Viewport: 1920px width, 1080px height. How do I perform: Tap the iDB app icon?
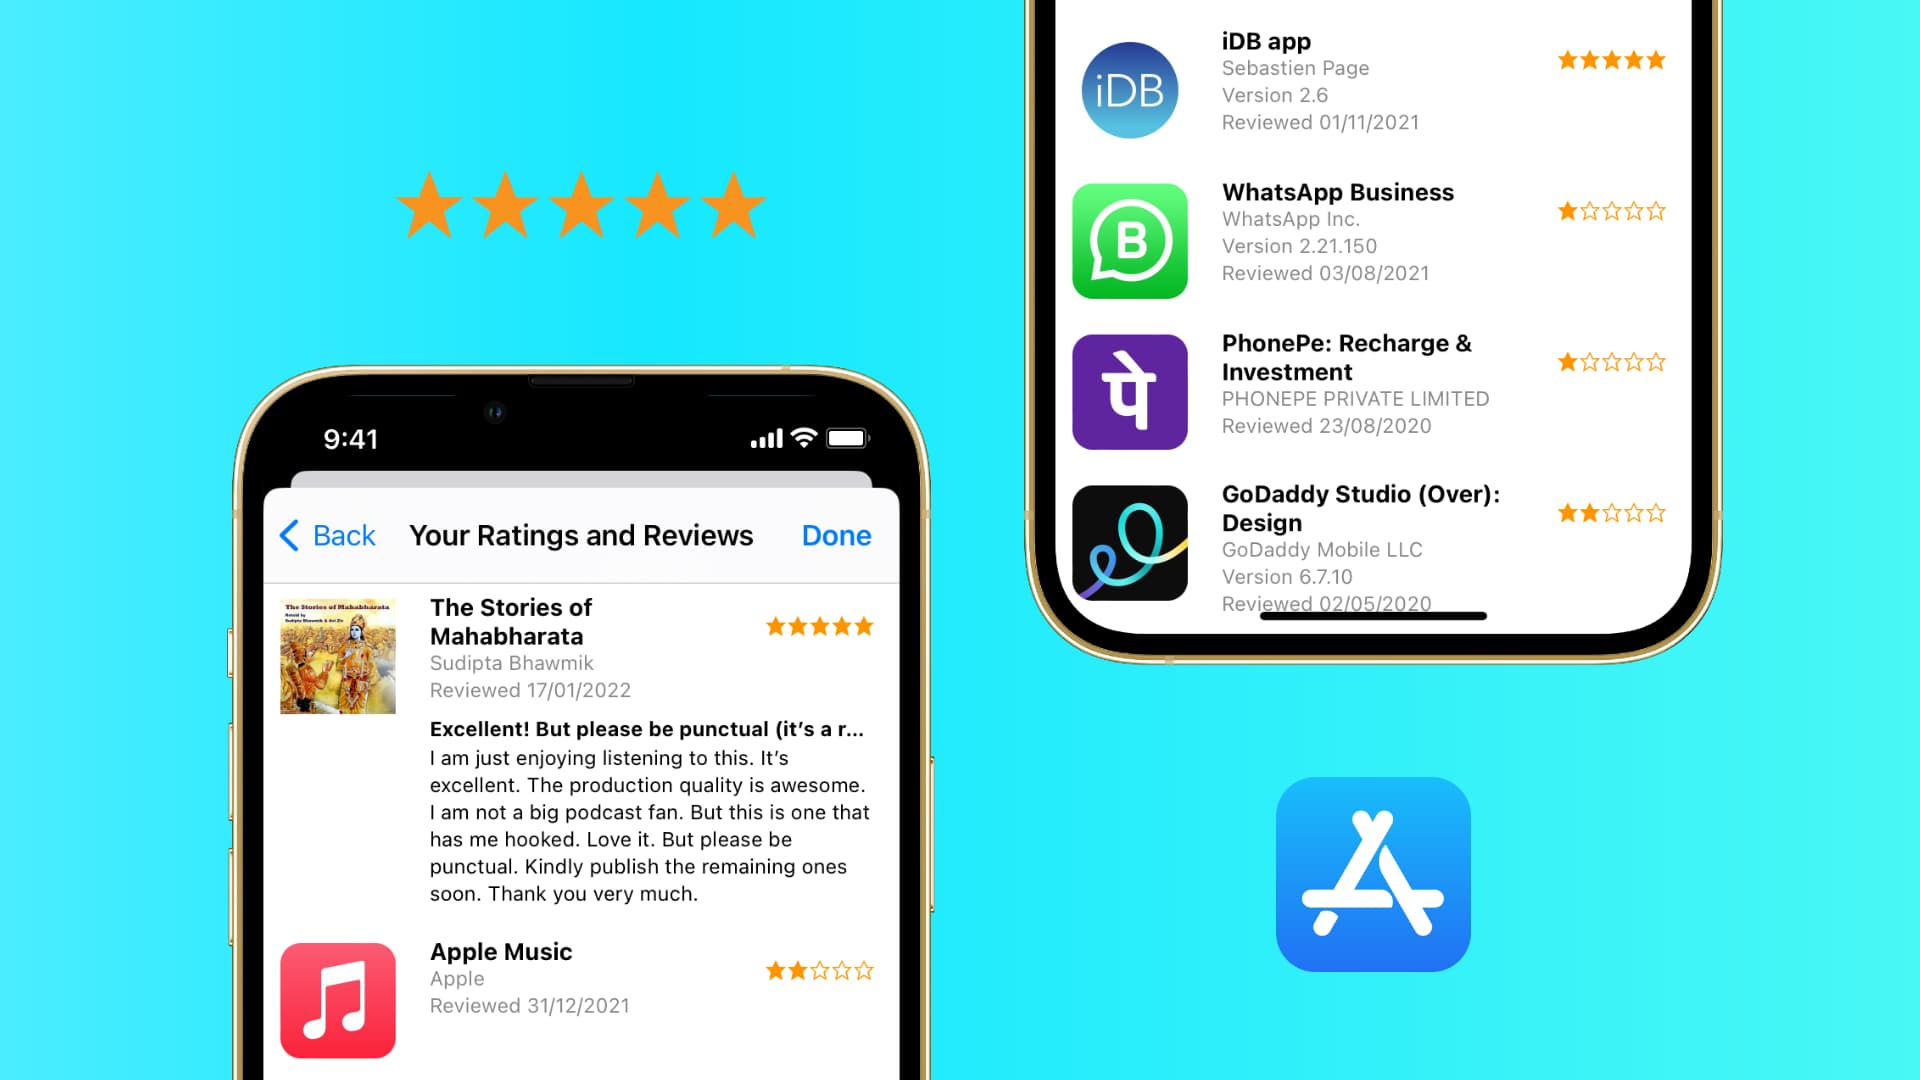tap(1131, 88)
